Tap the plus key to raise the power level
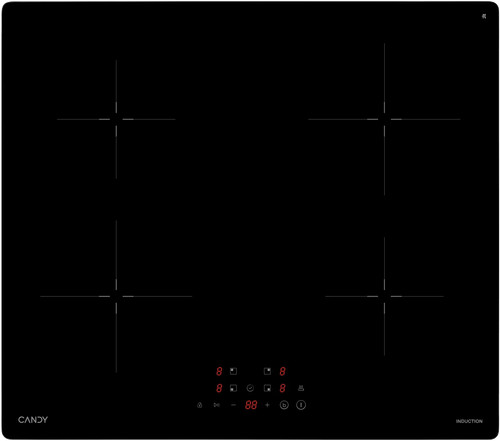The image size is (500, 441). pos(267,405)
